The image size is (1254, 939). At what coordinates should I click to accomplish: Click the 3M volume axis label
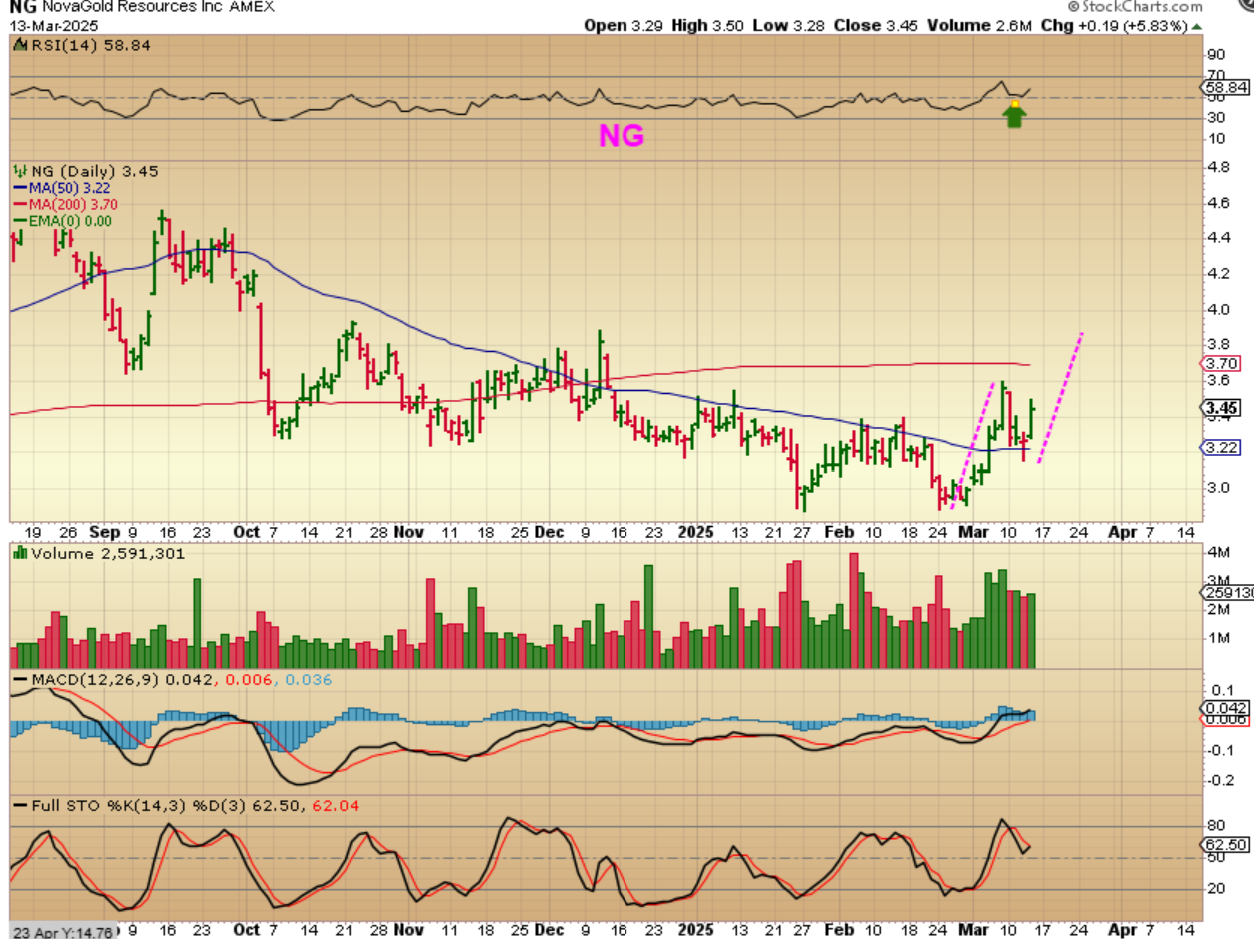(1218, 580)
